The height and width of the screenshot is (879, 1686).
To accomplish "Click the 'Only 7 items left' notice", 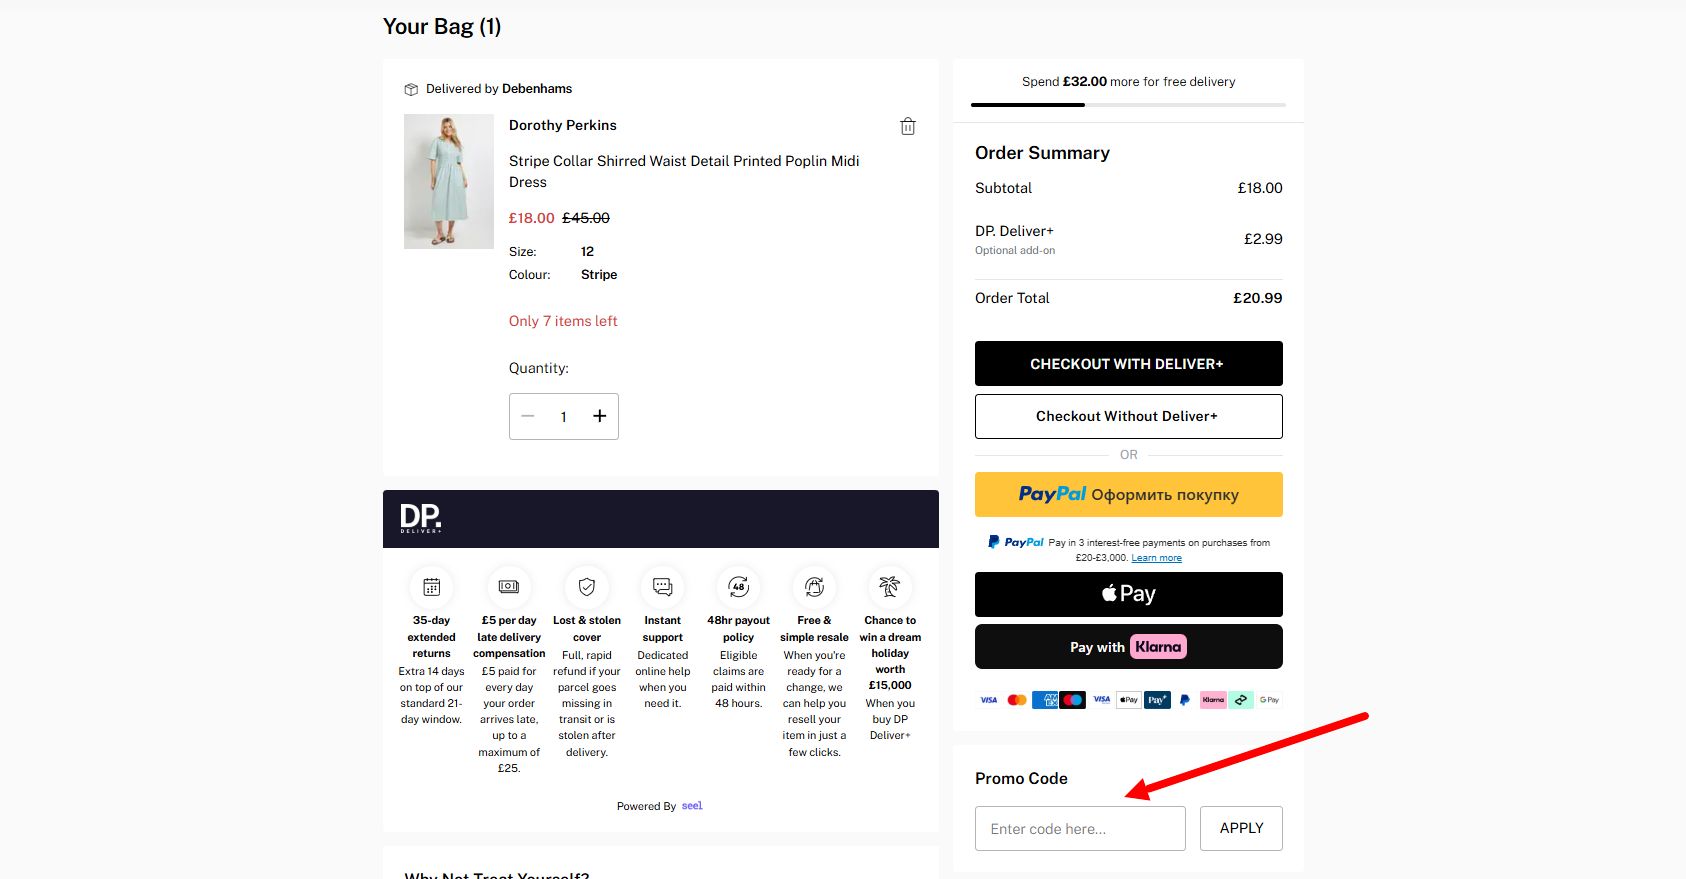I will [x=563, y=321].
